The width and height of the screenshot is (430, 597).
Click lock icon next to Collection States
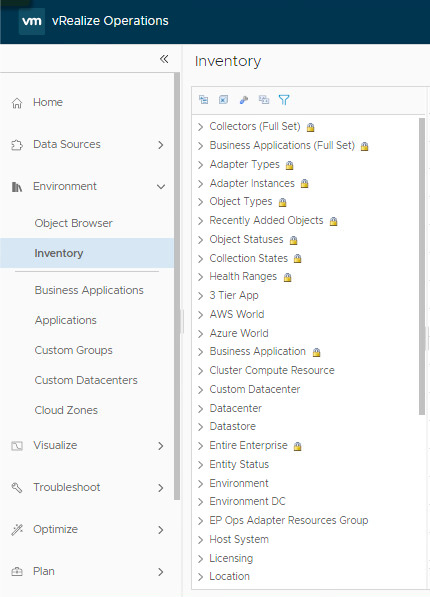tap(297, 259)
